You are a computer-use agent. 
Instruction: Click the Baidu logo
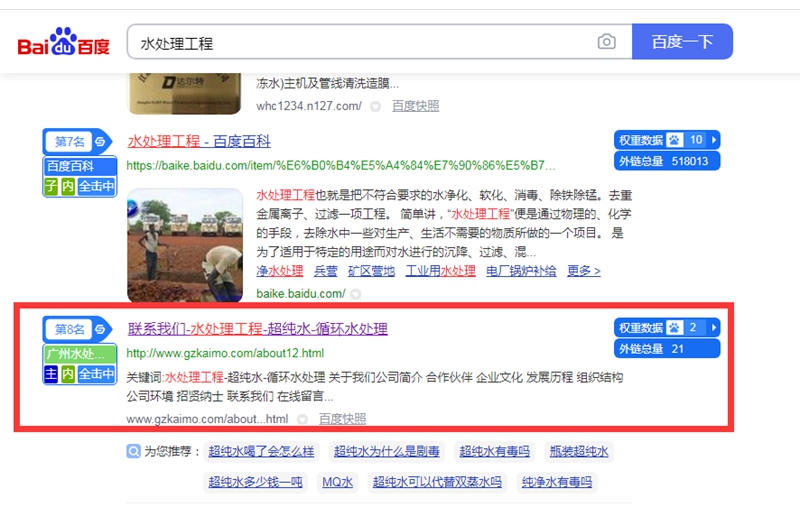coord(63,43)
